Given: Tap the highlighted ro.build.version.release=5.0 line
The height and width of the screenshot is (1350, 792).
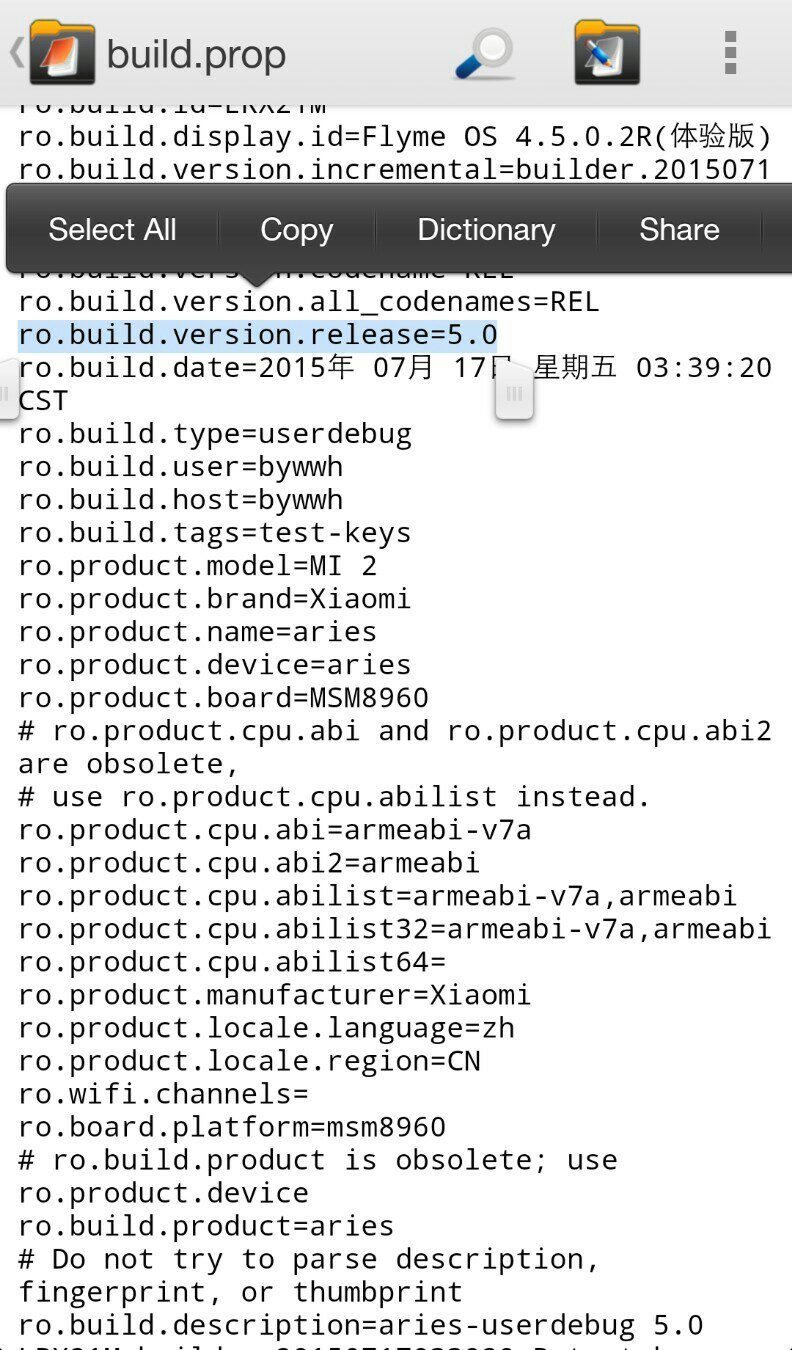Looking at the screenshot, I should pos(258,335).
